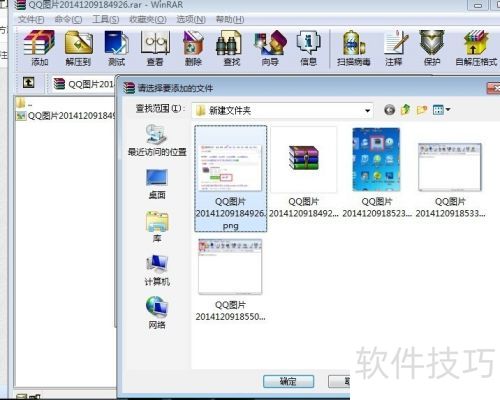
Task: Close the add-files dialog
Action: tap(494, 88)
